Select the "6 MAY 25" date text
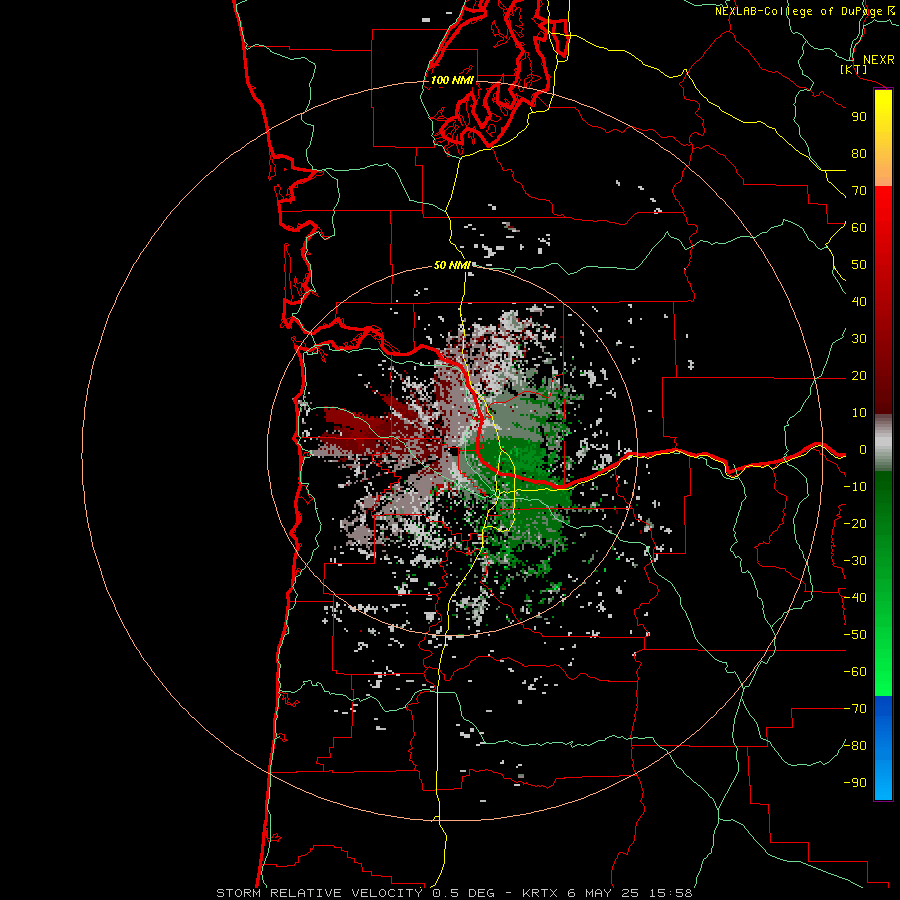Screen dimensions: 900x900 tap(604, 893)
